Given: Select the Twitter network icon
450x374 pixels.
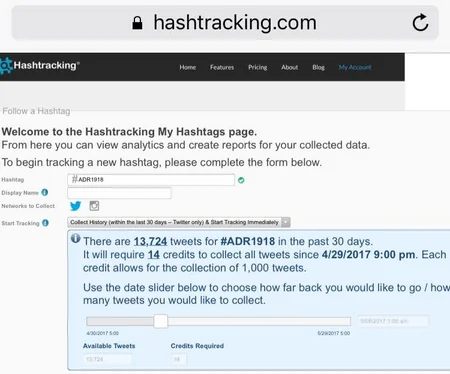Looking at the screenshot, I should (76, 206).
